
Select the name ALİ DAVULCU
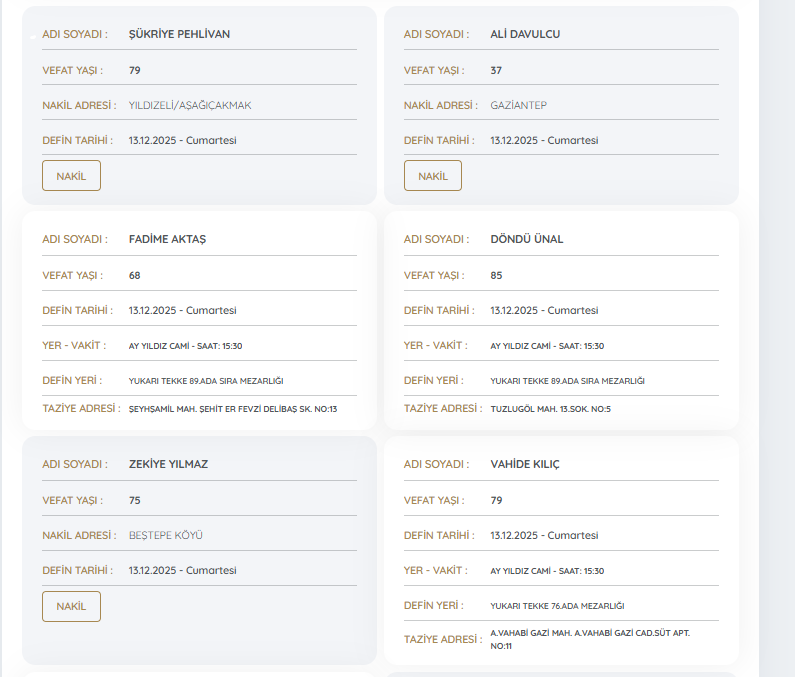click(525, 34)
